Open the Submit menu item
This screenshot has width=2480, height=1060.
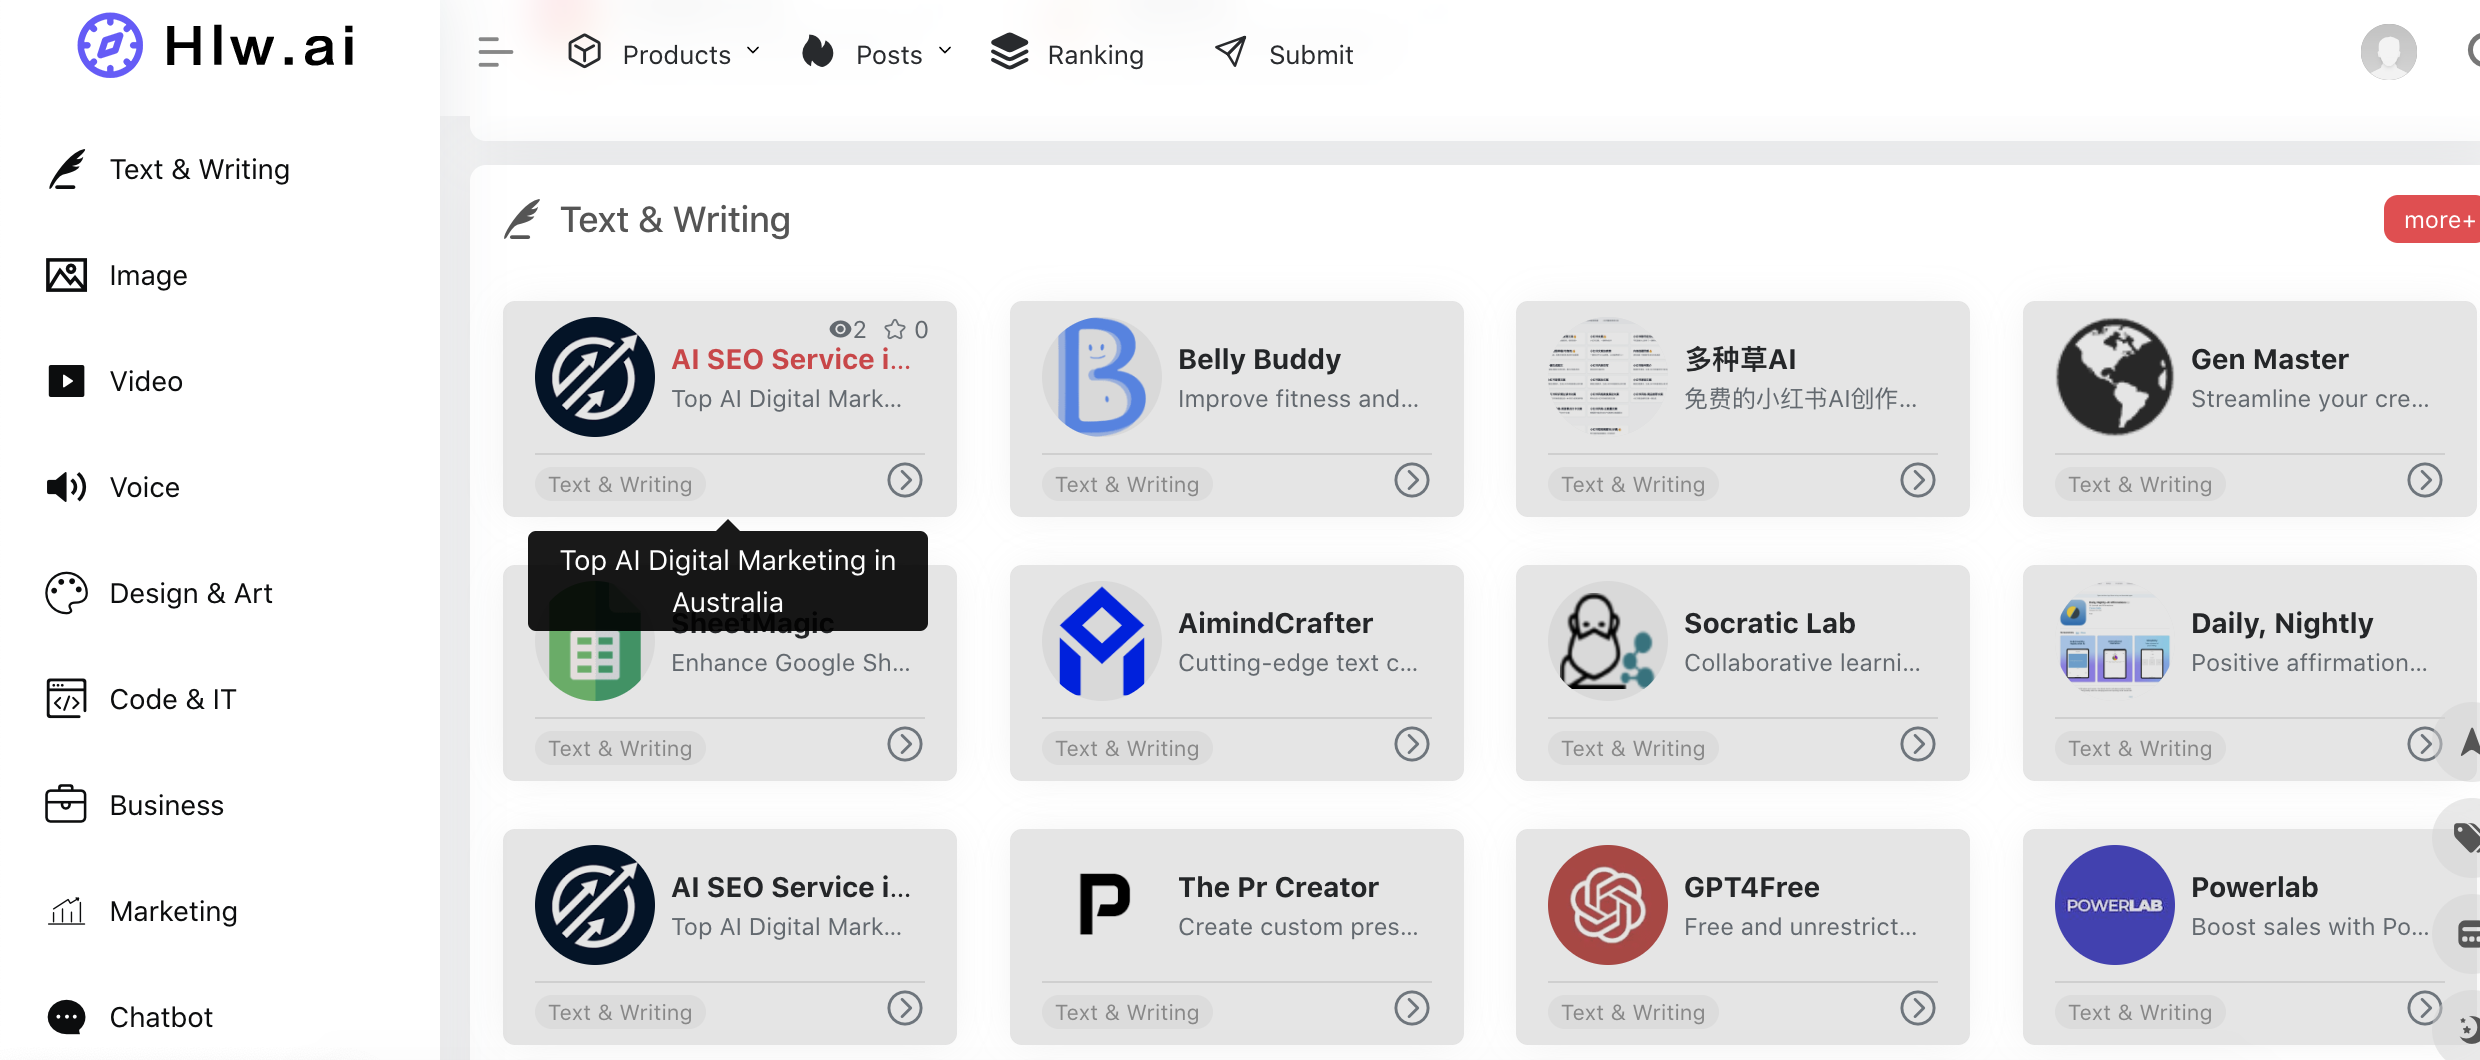click(1311, 55)
